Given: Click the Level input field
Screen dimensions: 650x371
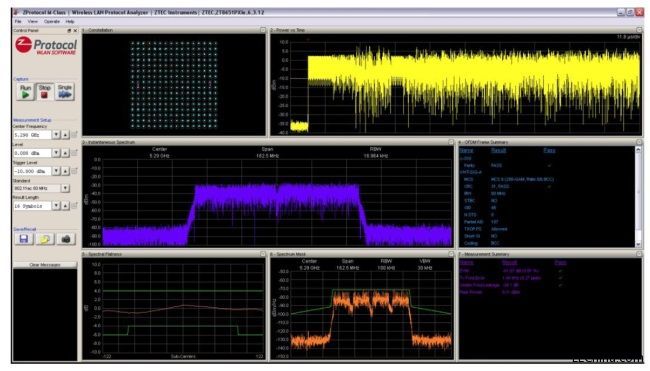Looking at the screenshot, I should 32,153.
